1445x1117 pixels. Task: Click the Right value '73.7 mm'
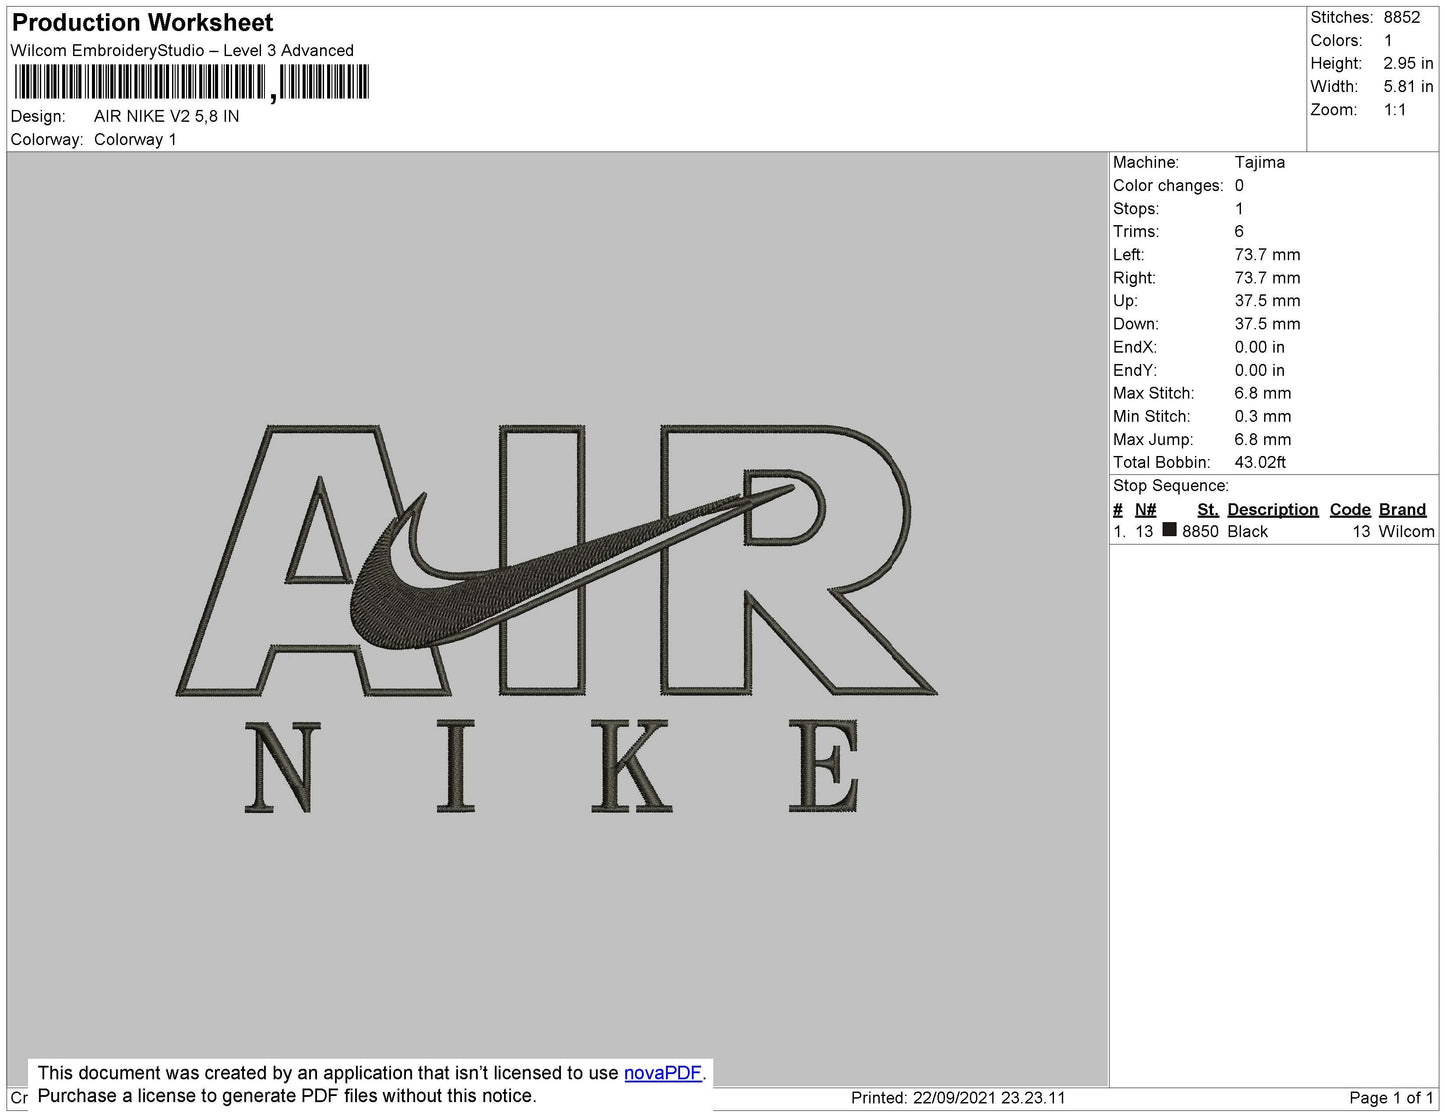coord(1267,278)
